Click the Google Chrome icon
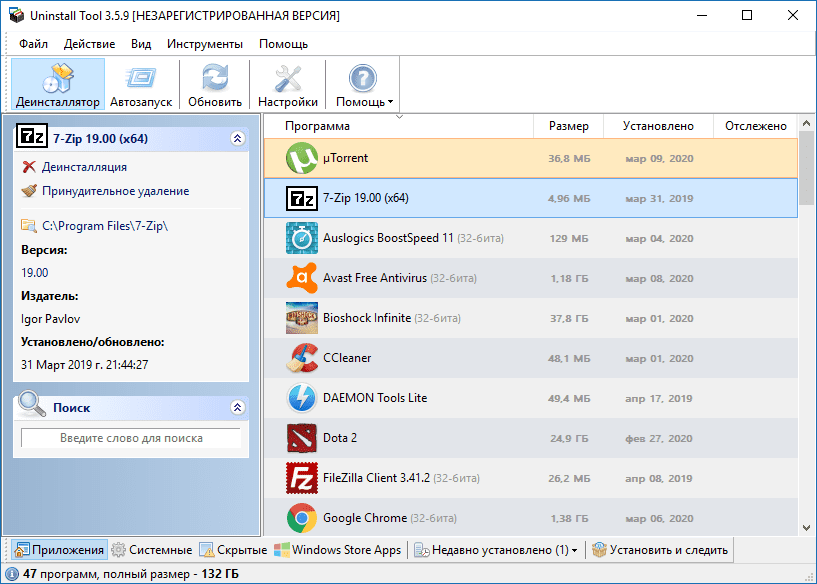The height and width of the screenshot is (584, 817). click(x=302, y=518)
